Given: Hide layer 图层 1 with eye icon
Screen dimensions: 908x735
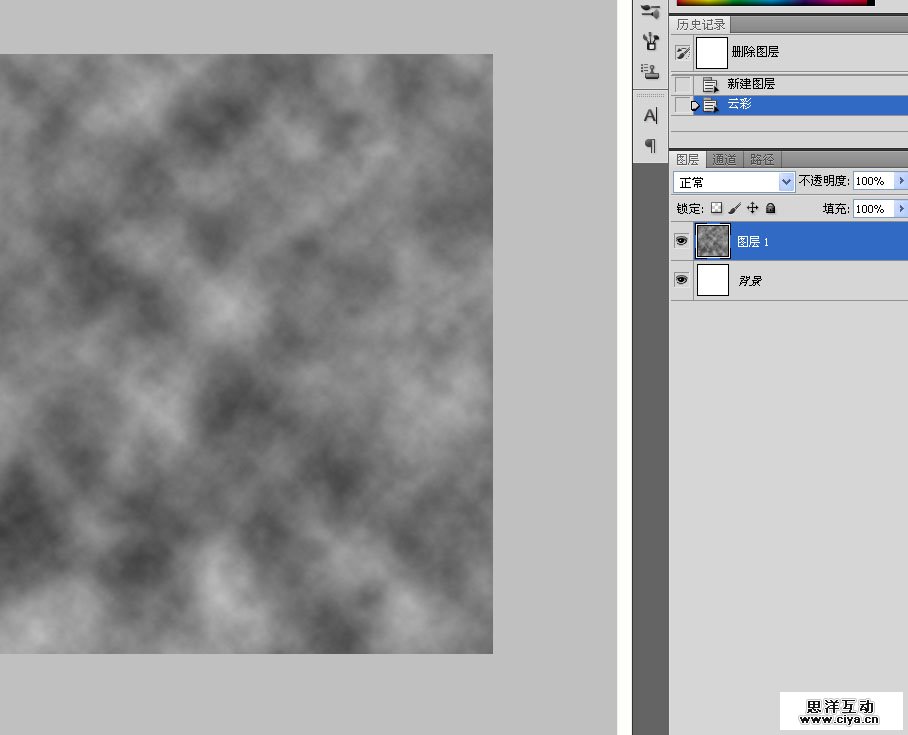Looking at the screenshot, I should [681, 241].
